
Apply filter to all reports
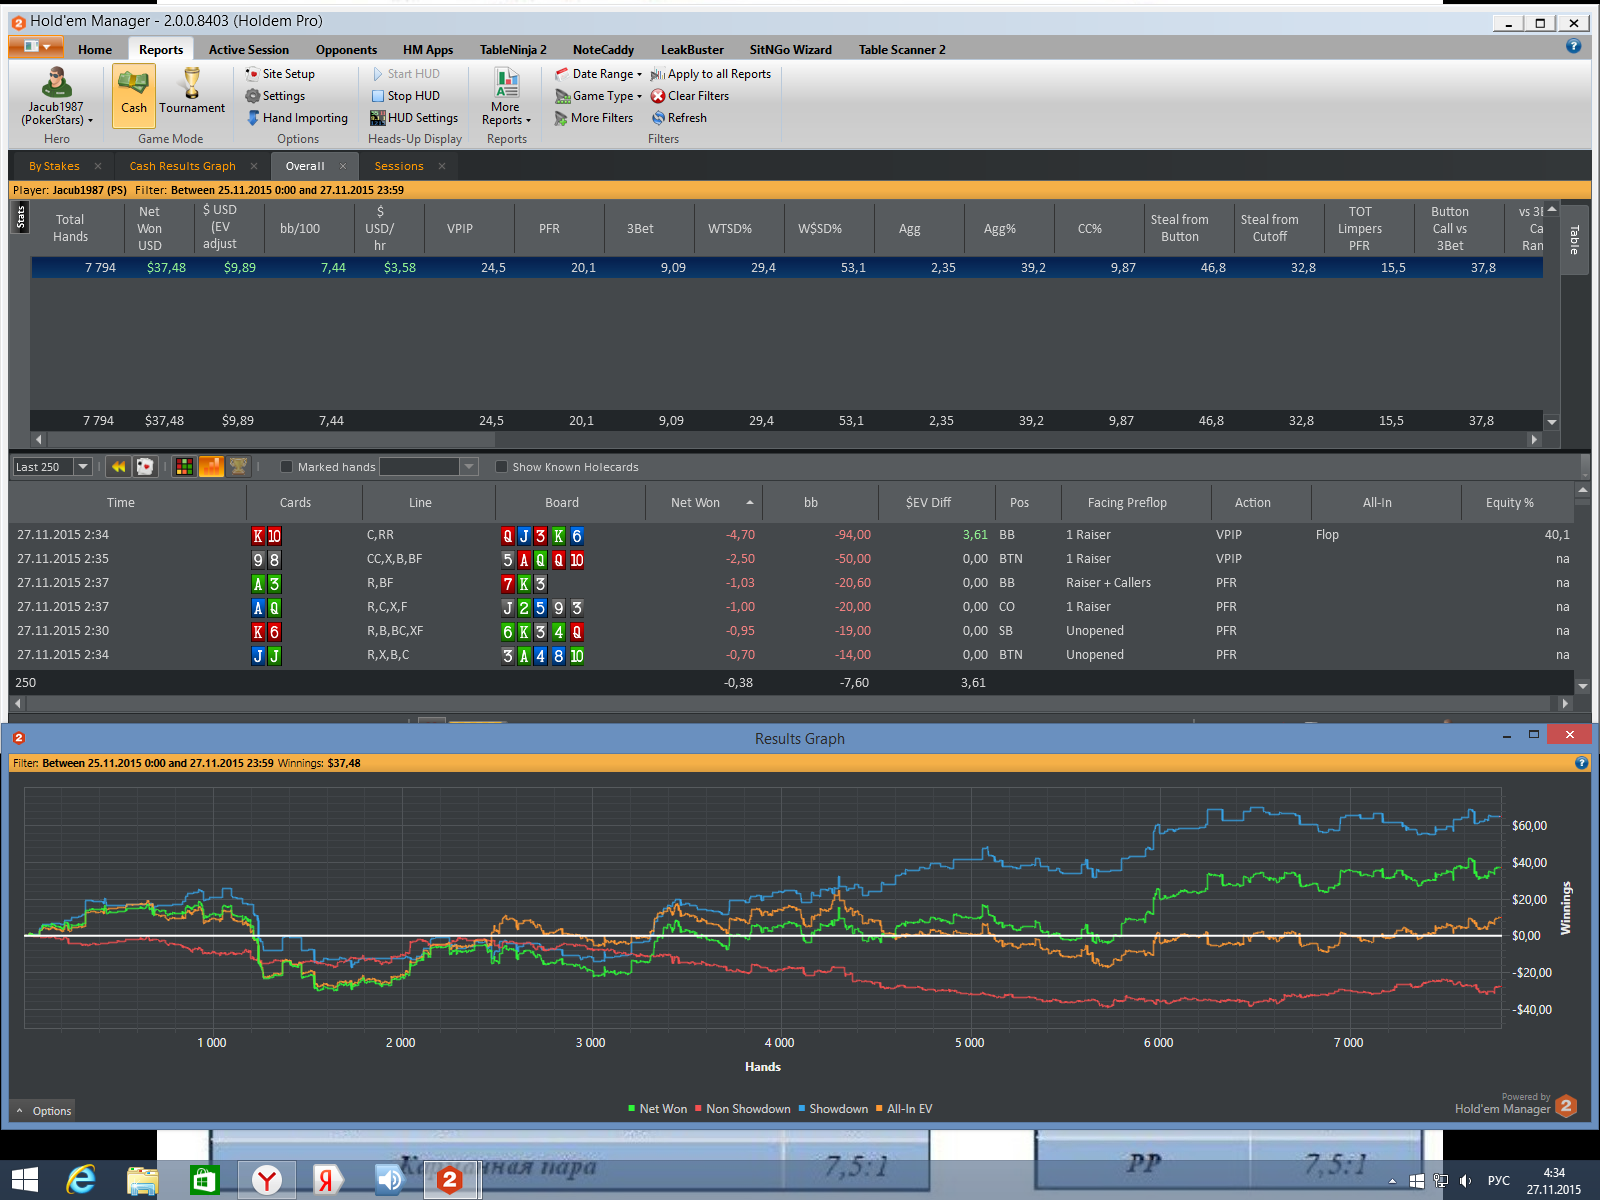pos(711,74)
